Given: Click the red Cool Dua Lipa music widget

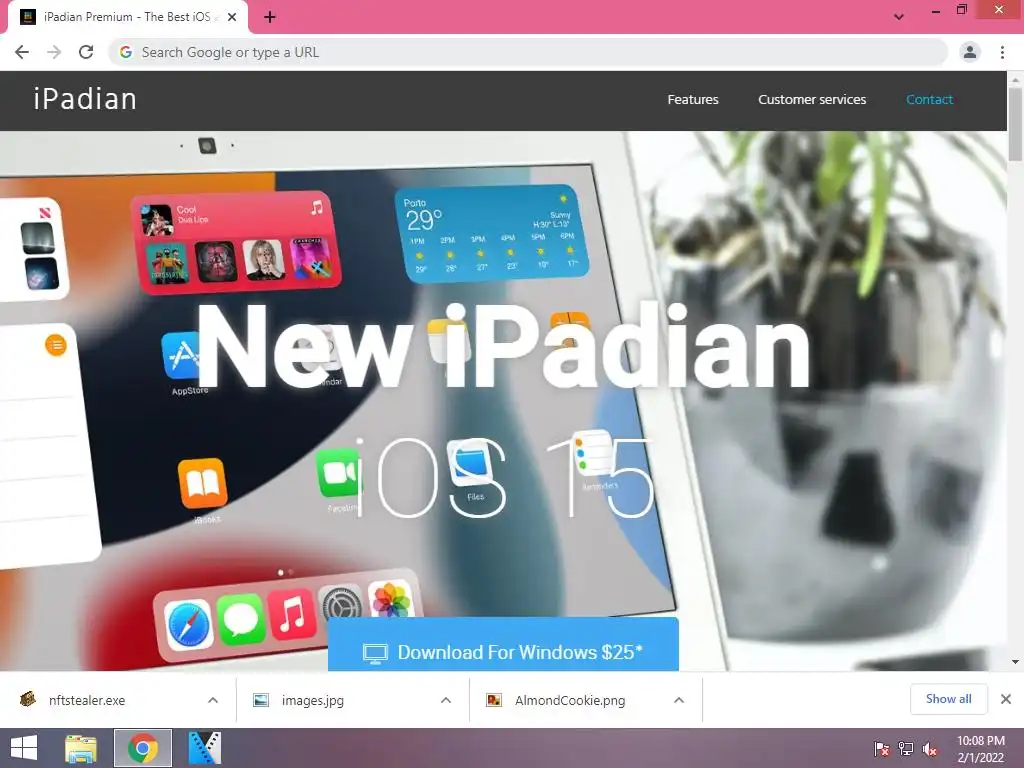Looking at the screenshot, I should pyautogui.click(x=235, y=242).
